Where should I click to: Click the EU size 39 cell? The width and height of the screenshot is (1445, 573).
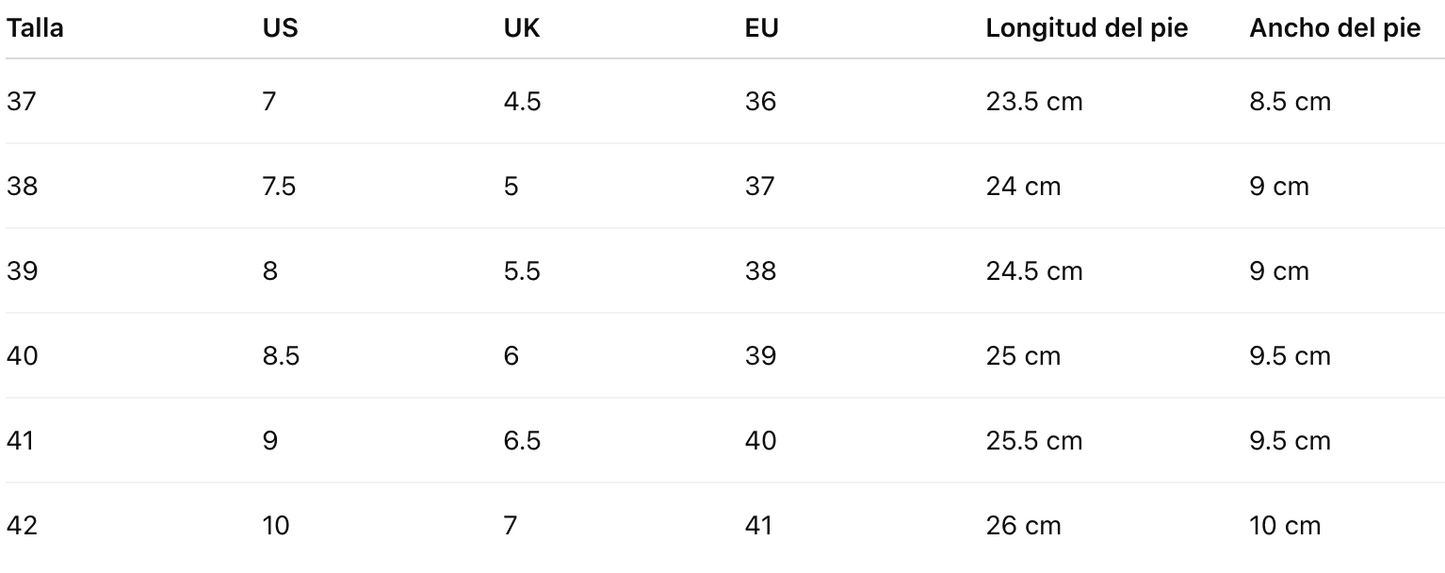pos(760,356)
